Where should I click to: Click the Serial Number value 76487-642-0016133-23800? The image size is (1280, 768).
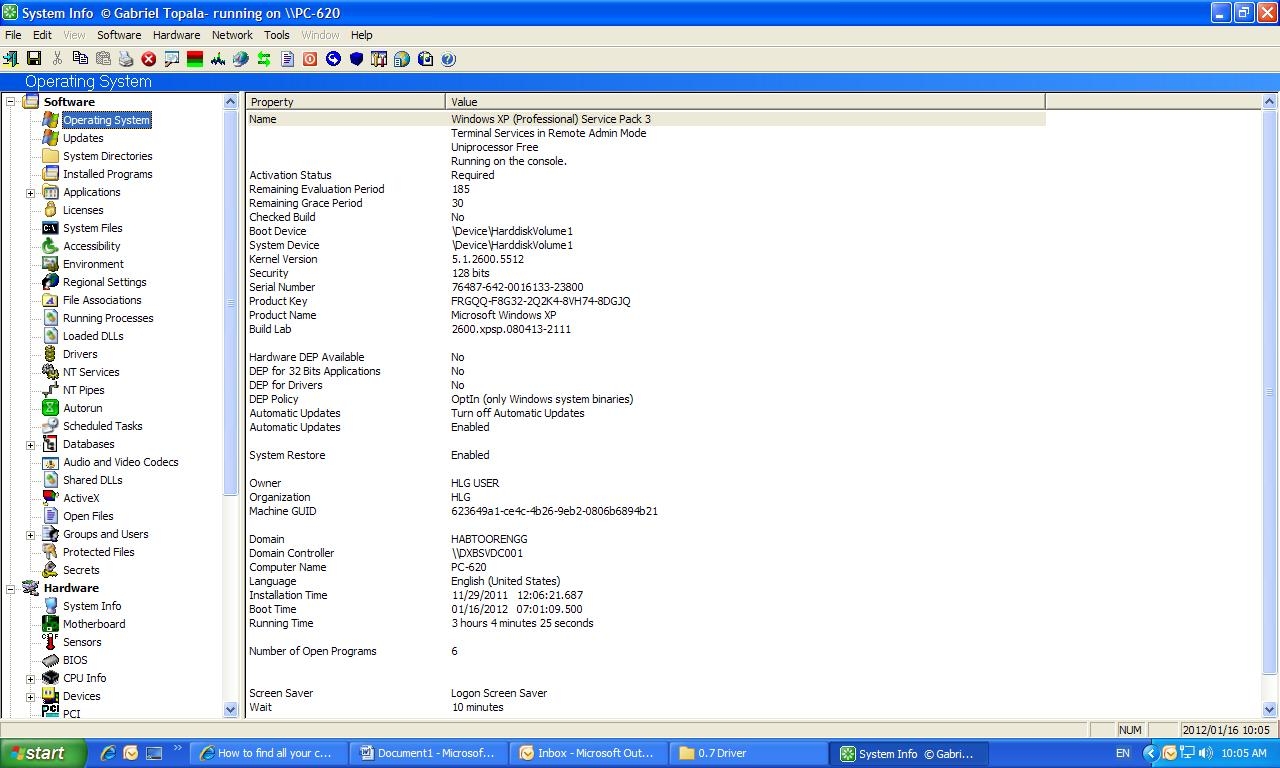coord(517,287)
